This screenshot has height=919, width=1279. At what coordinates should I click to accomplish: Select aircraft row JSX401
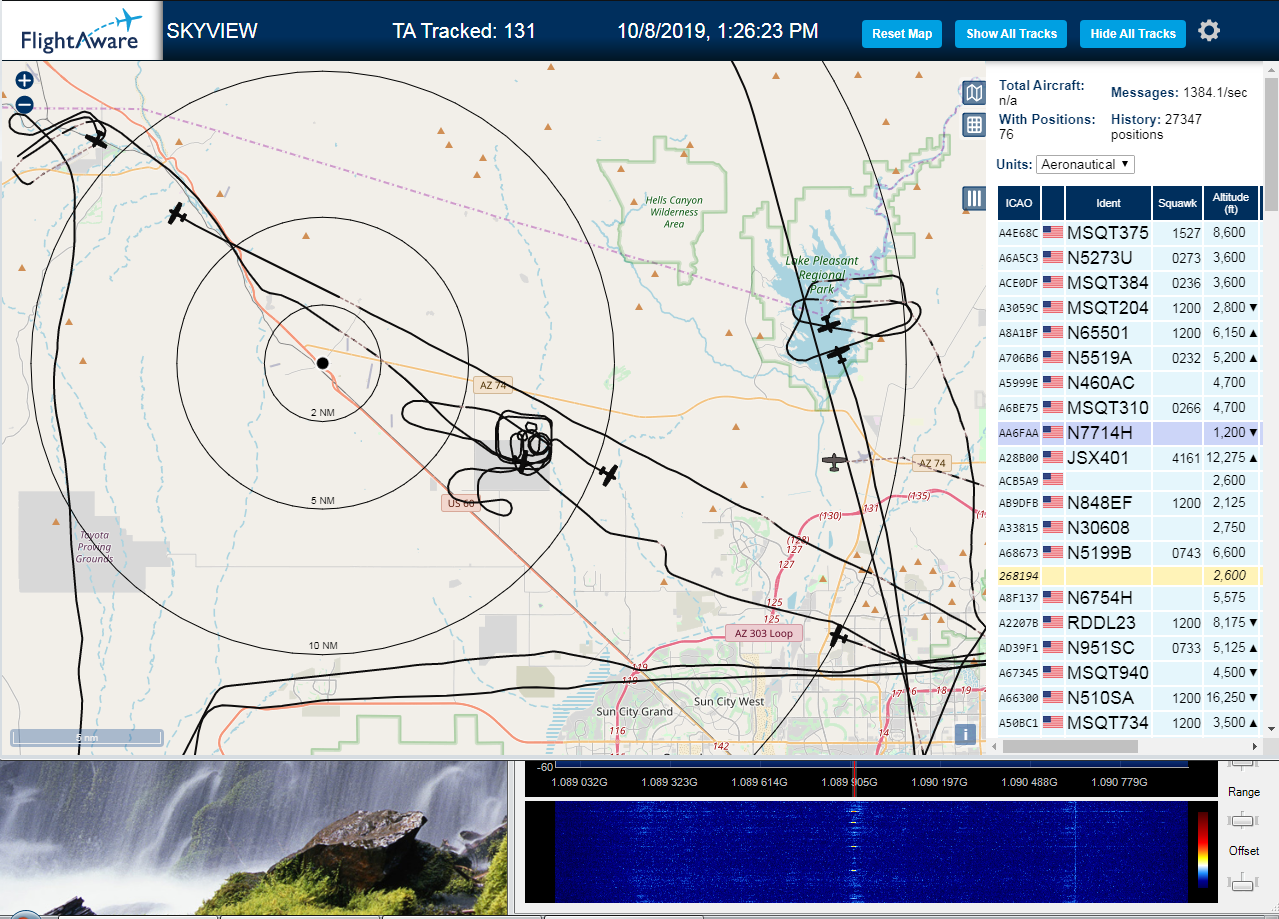1129,458
